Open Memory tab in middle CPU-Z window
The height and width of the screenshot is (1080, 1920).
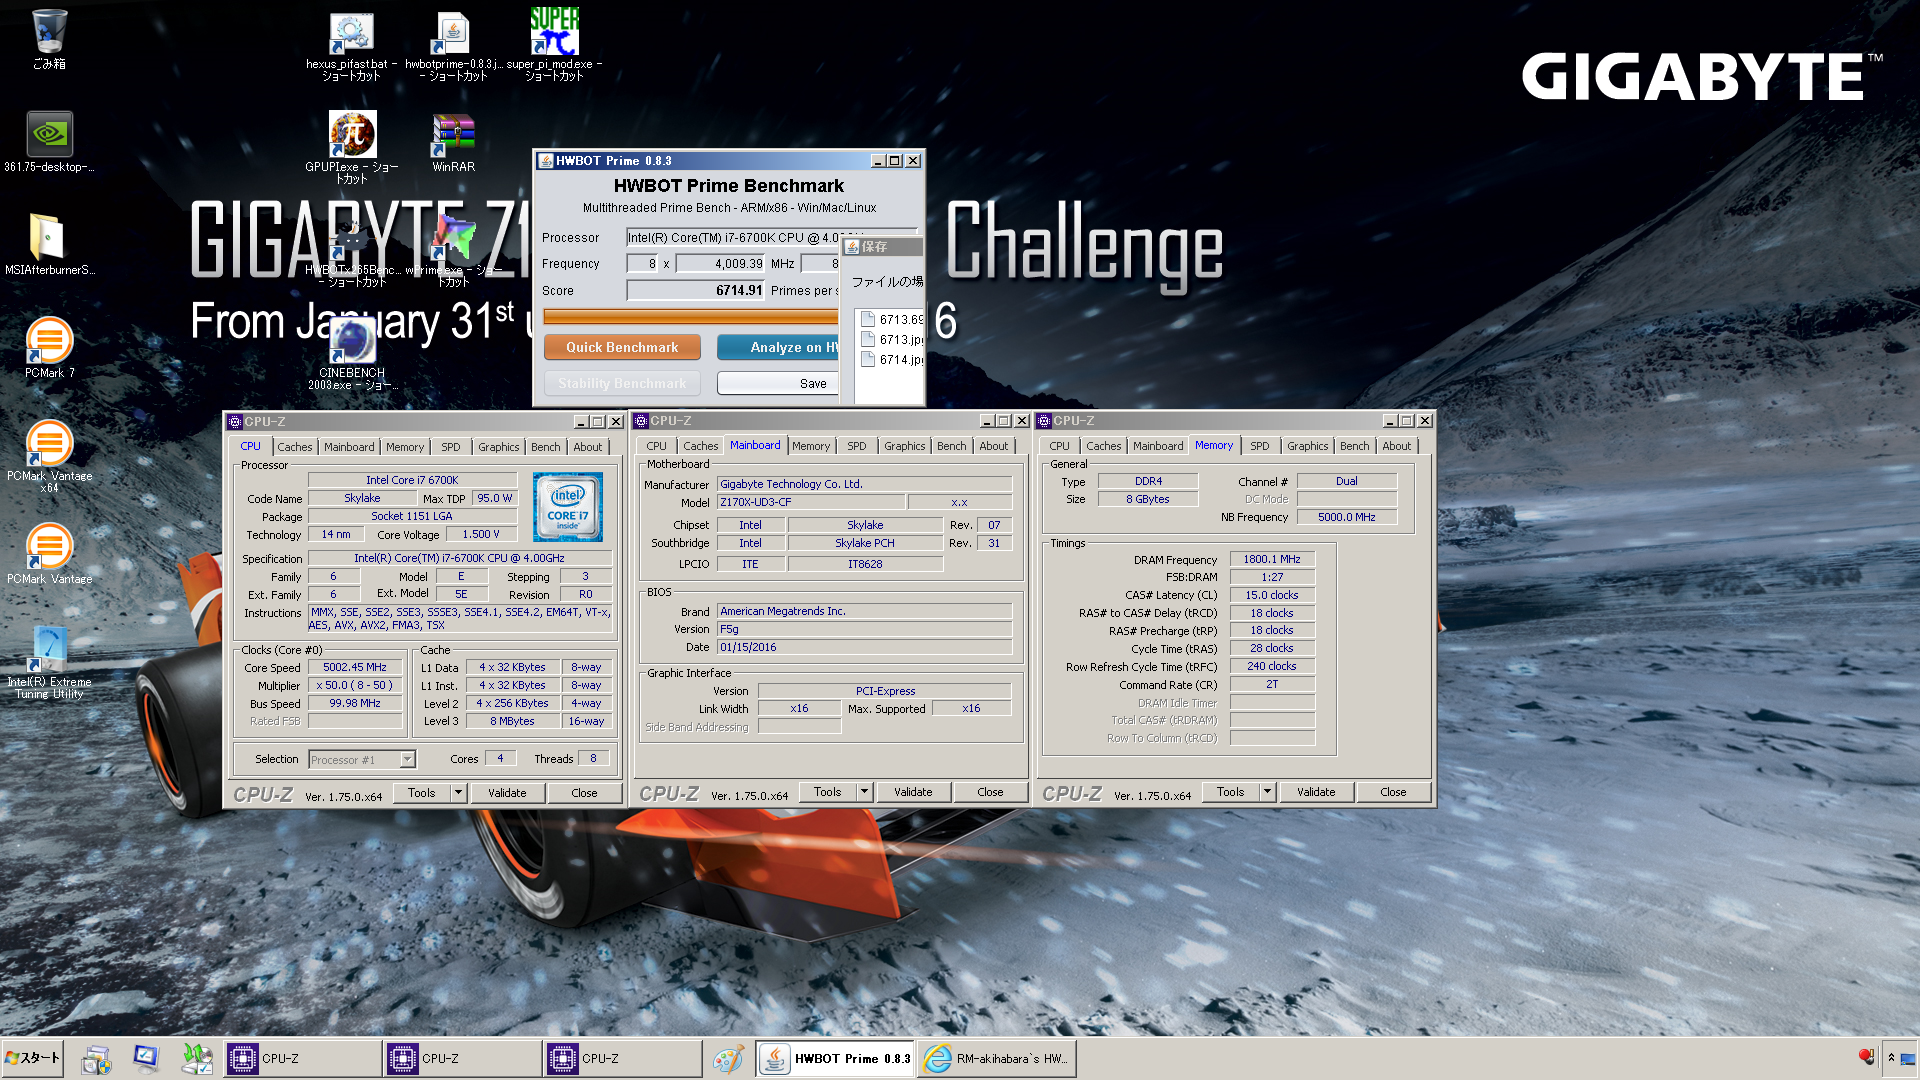[811, 446]
